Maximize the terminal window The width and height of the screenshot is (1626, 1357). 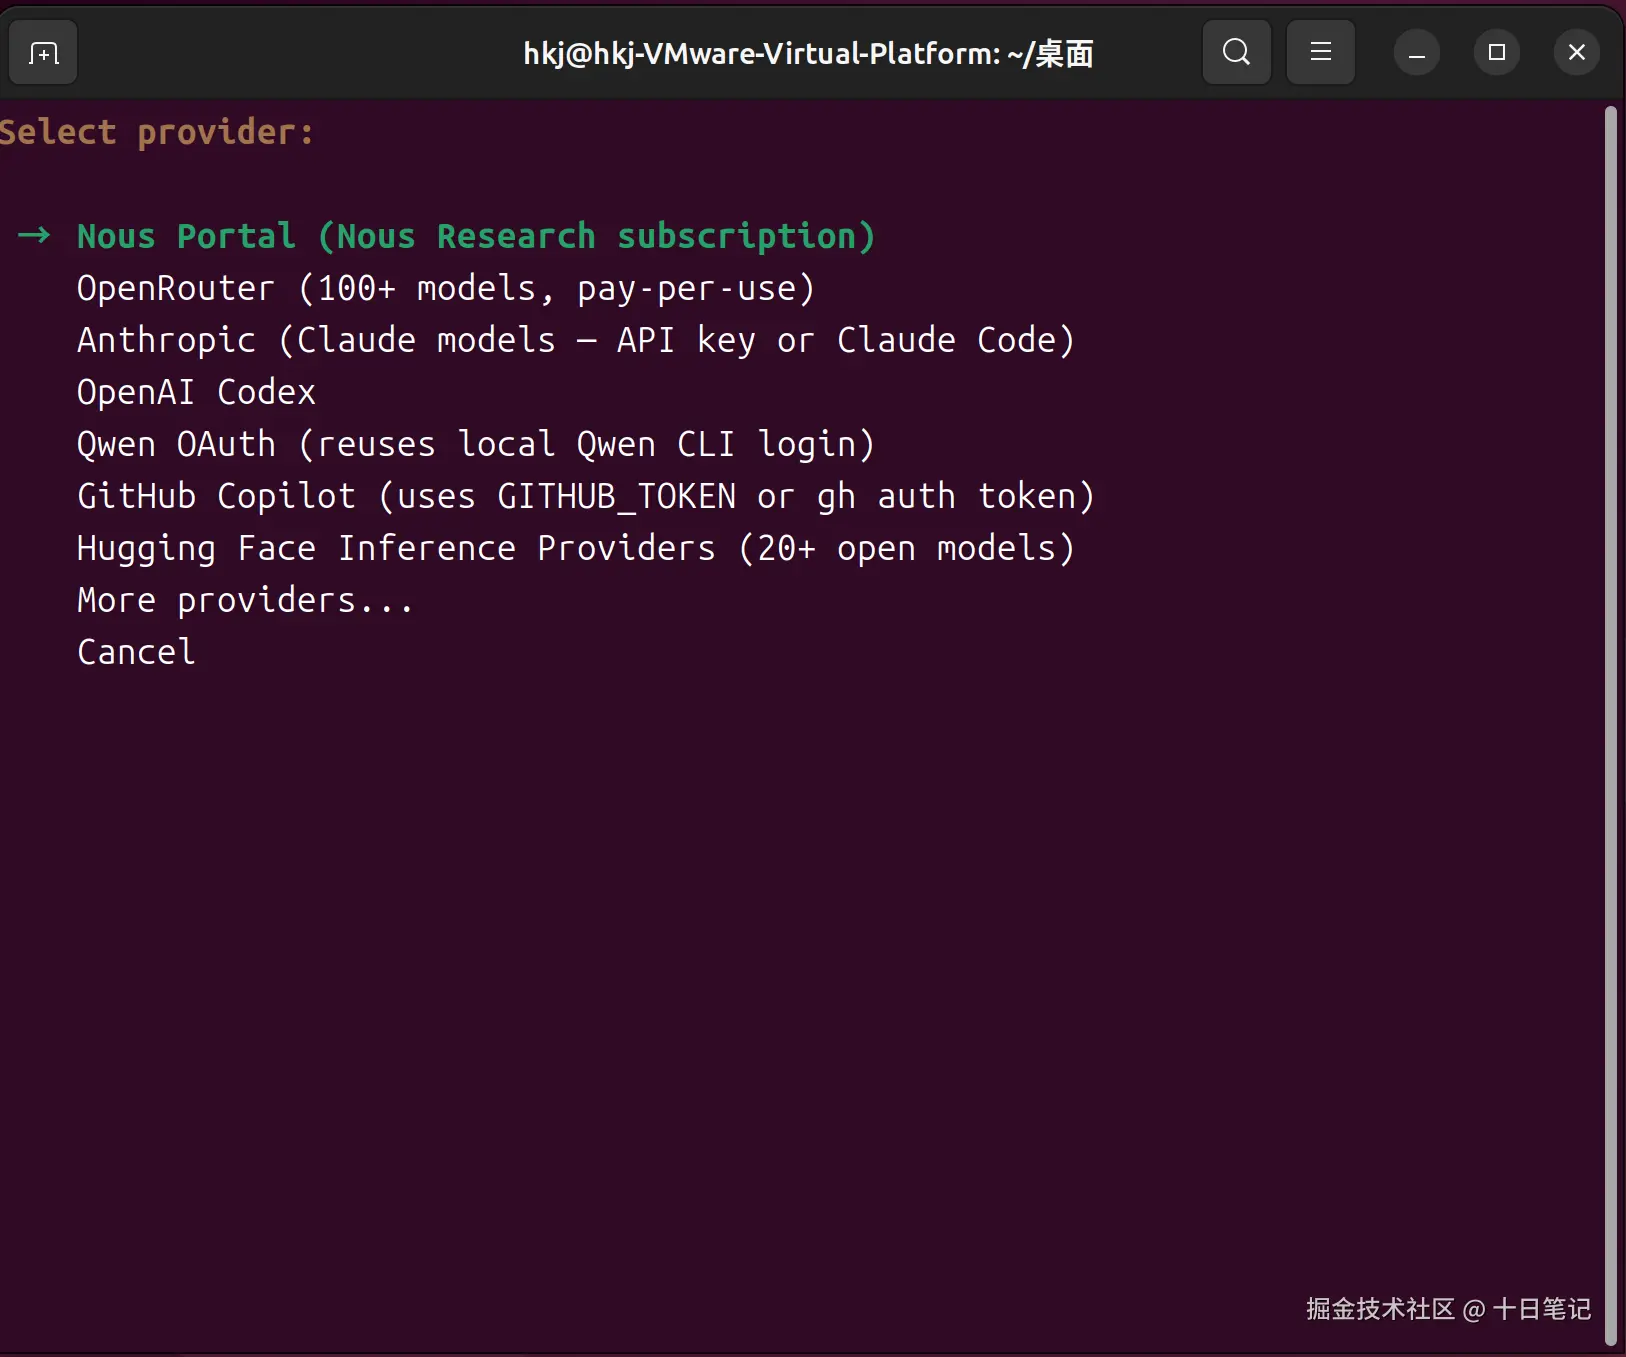click(x=1496, y=53)
